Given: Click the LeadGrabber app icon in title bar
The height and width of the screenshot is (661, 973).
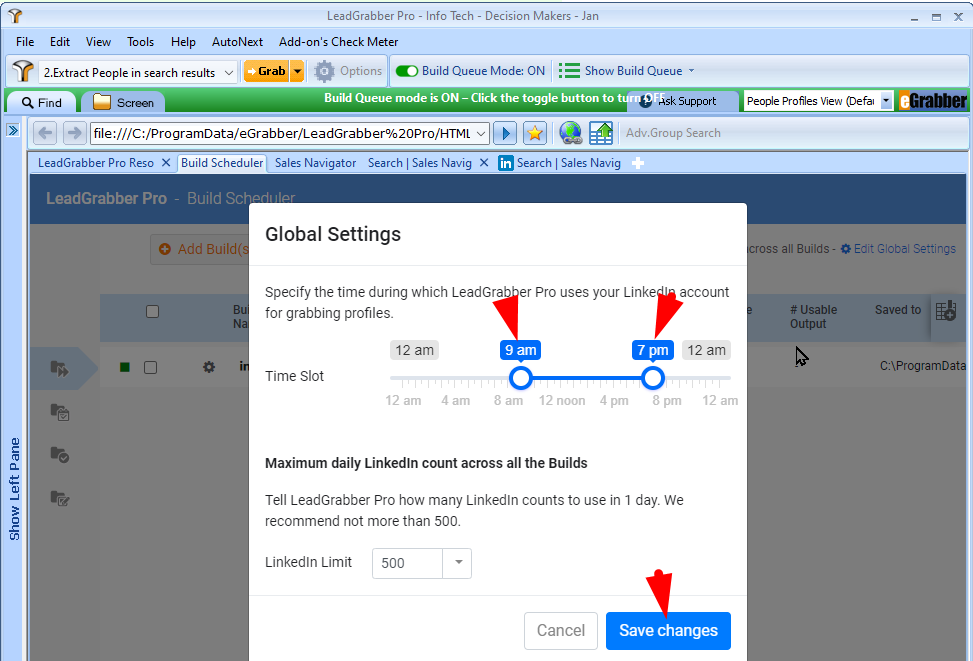Looking at the screenshot, I should 15,16.
